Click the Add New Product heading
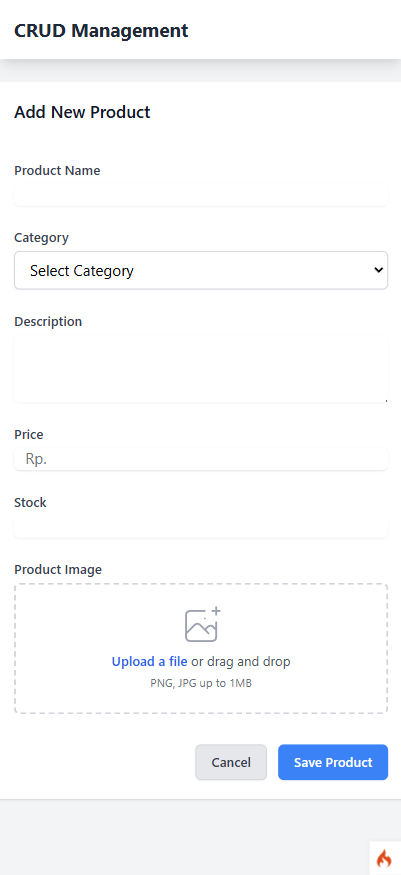 82,112
